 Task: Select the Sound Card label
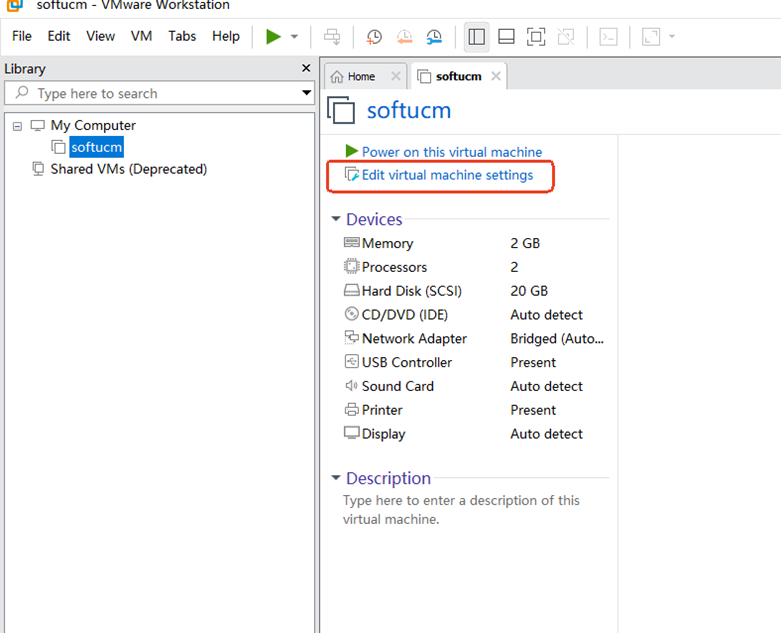click(x=397, y=386)
